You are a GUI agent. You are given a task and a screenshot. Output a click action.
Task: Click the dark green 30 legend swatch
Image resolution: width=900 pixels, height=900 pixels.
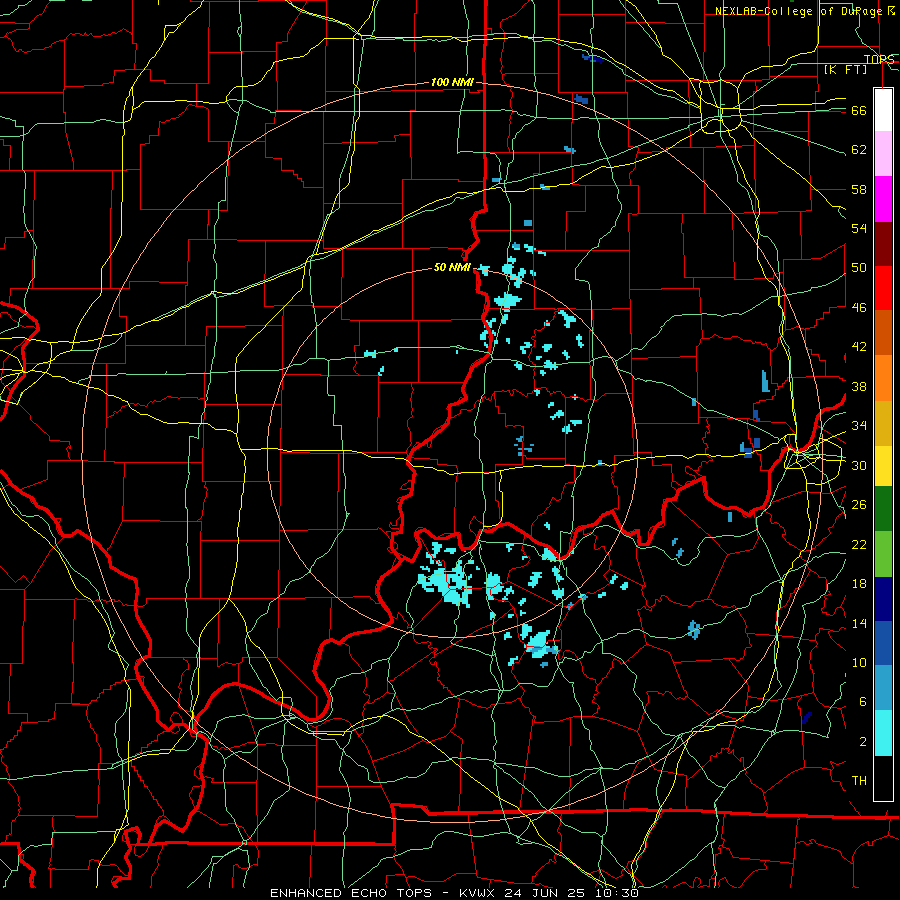pyautogui.click(x=883, y=509)
